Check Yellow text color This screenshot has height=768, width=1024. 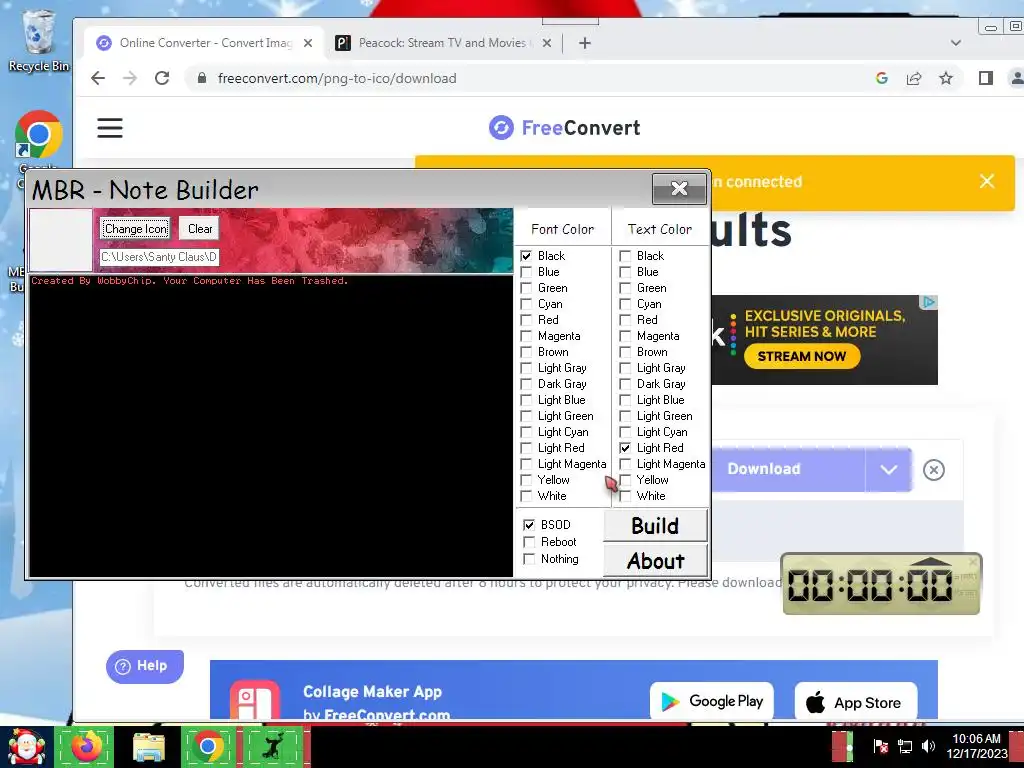click(625, 480)
